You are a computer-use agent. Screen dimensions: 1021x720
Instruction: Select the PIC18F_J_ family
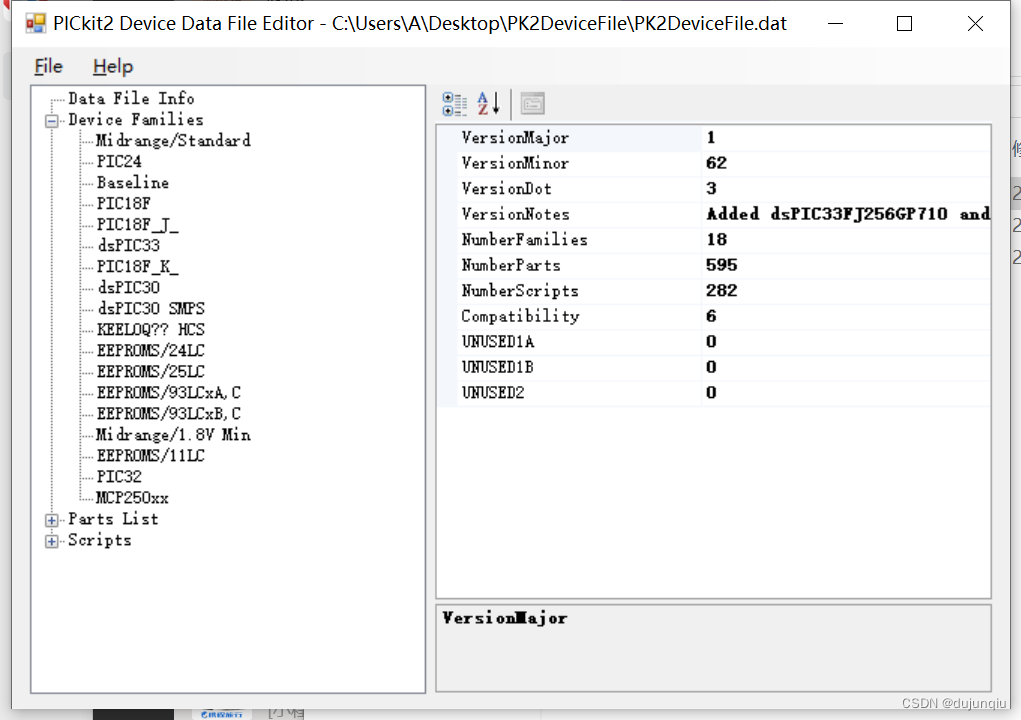pyautogui.click(x=137, y=225)
